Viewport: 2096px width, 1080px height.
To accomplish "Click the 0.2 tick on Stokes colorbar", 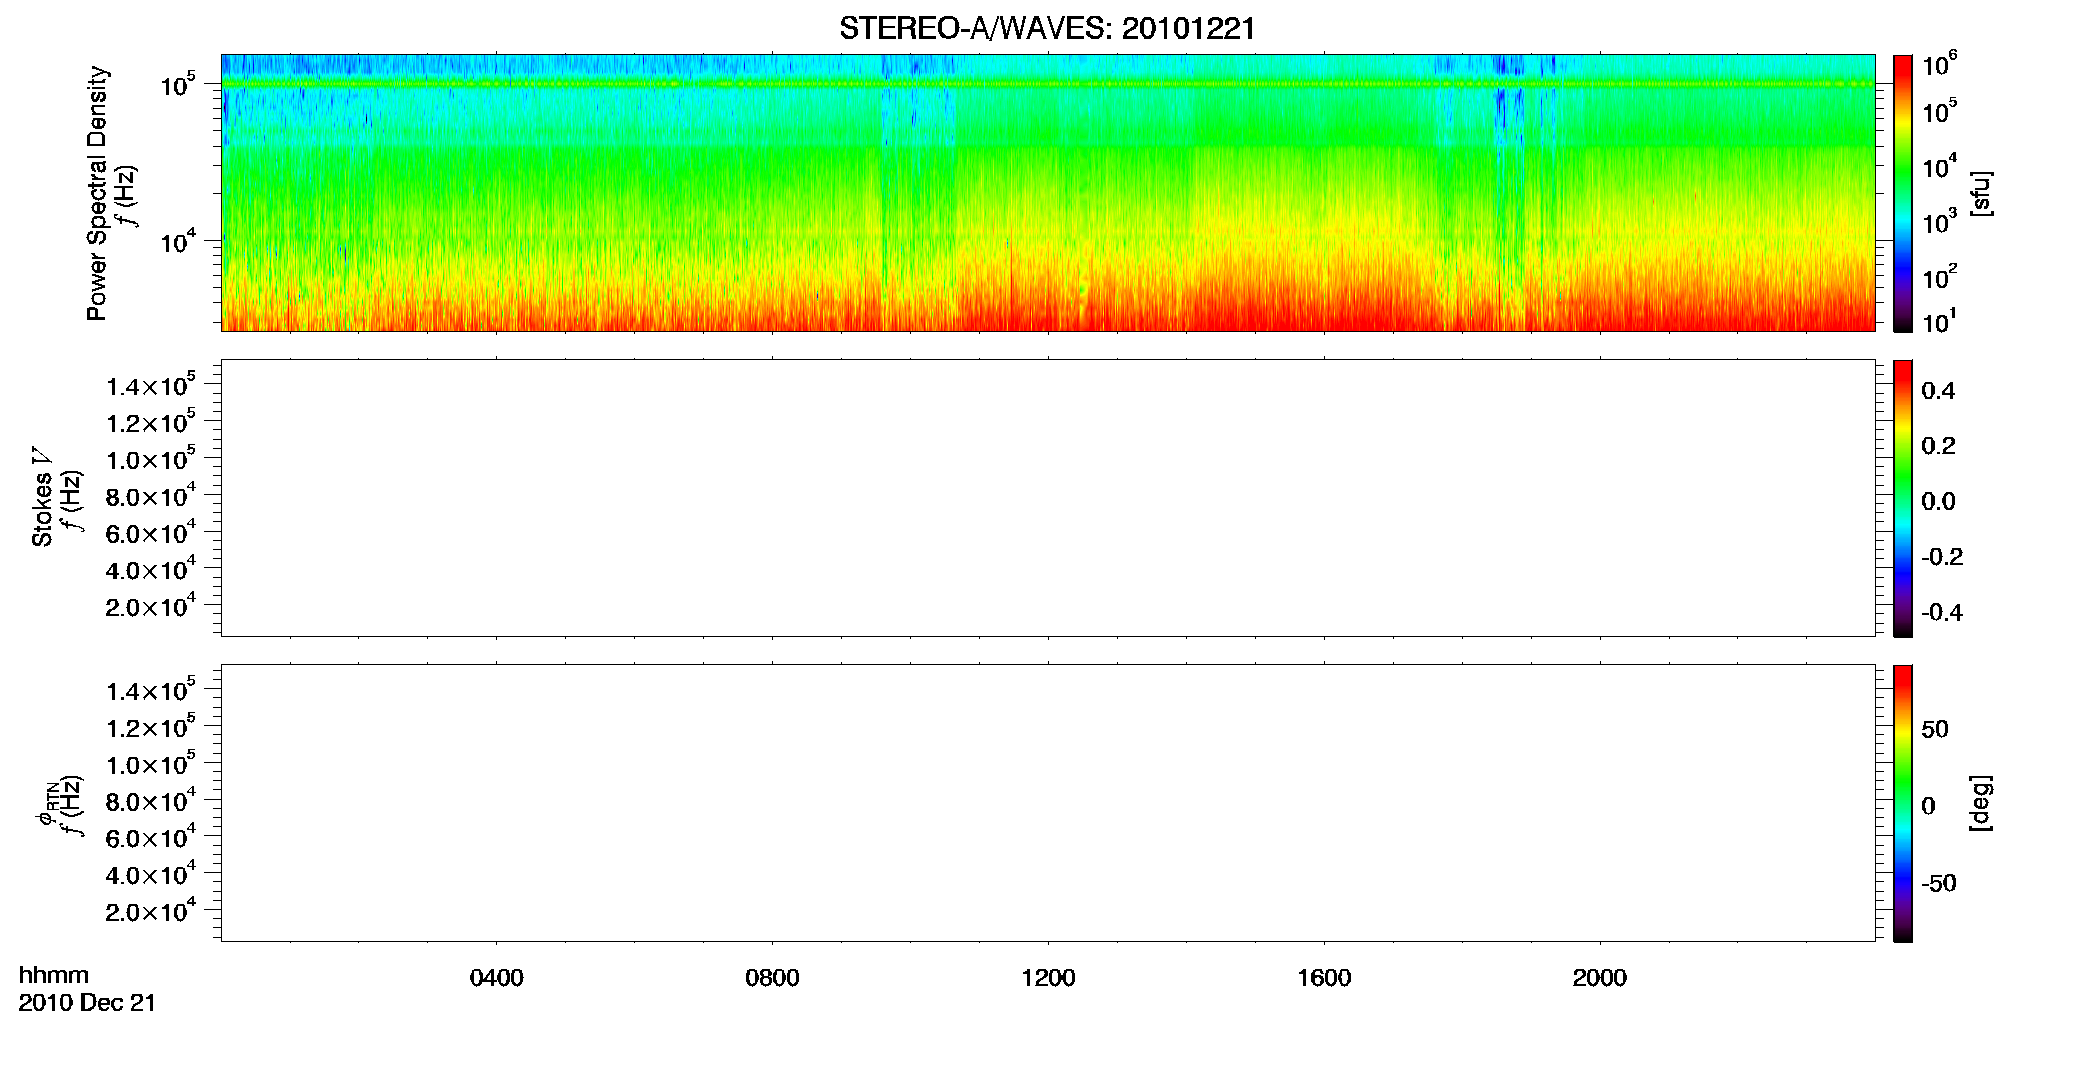I will point(1938,446).
